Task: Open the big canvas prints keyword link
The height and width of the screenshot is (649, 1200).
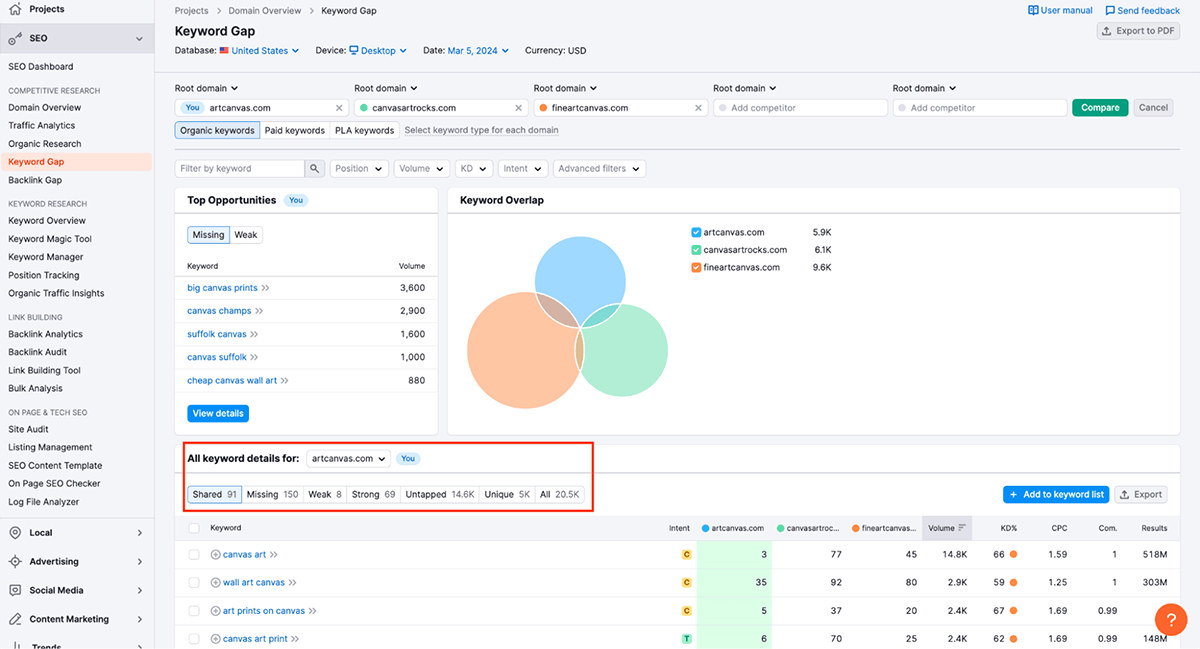Action: point(224,289)
